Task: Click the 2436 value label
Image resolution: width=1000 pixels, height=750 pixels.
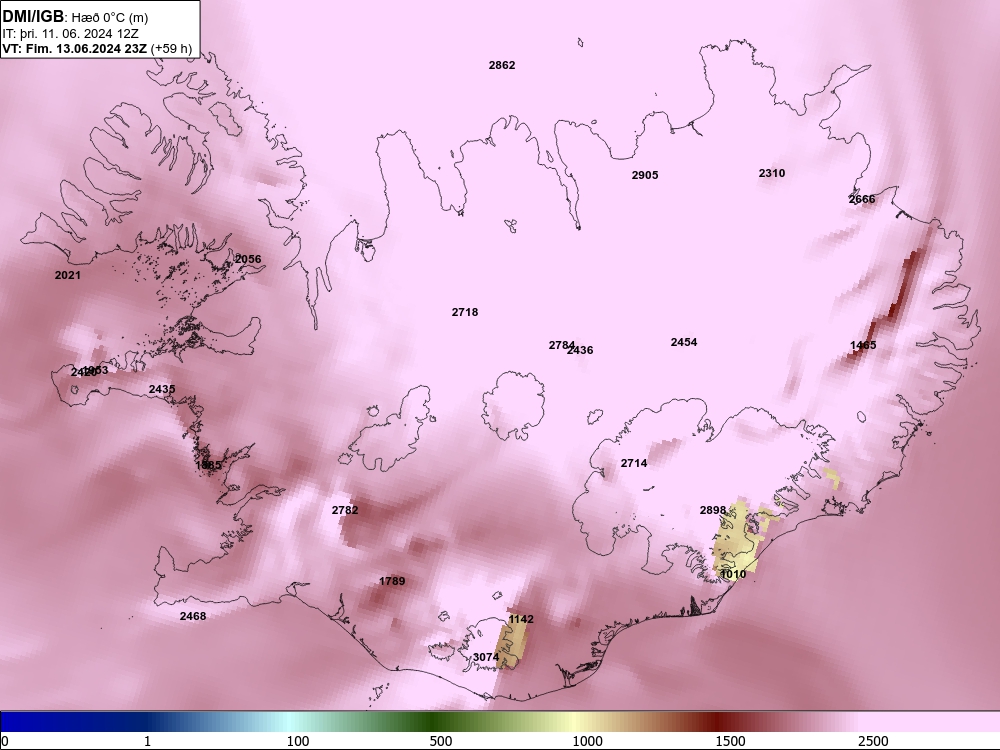Action: pos(581,350)
